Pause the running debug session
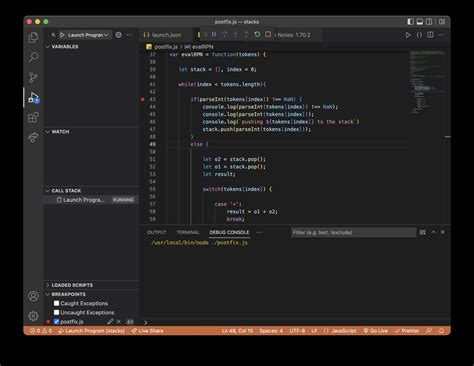474x366 pixels. (x=214, y=34)
